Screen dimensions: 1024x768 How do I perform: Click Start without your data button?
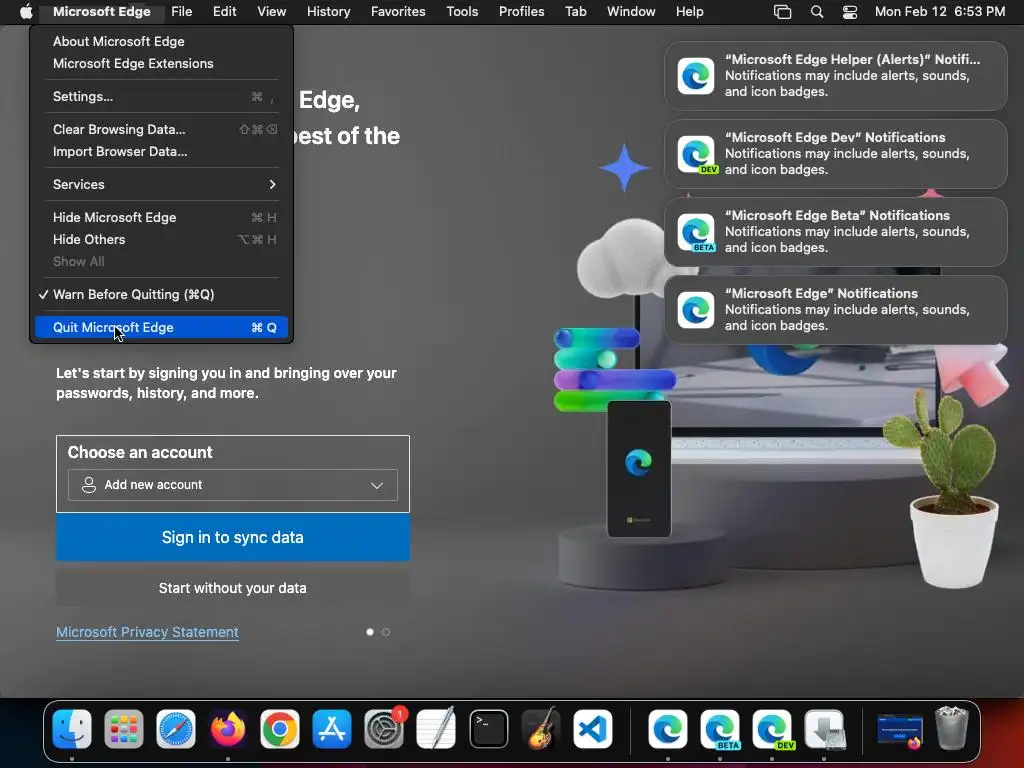pyautogui.click(x=232, y=588)
